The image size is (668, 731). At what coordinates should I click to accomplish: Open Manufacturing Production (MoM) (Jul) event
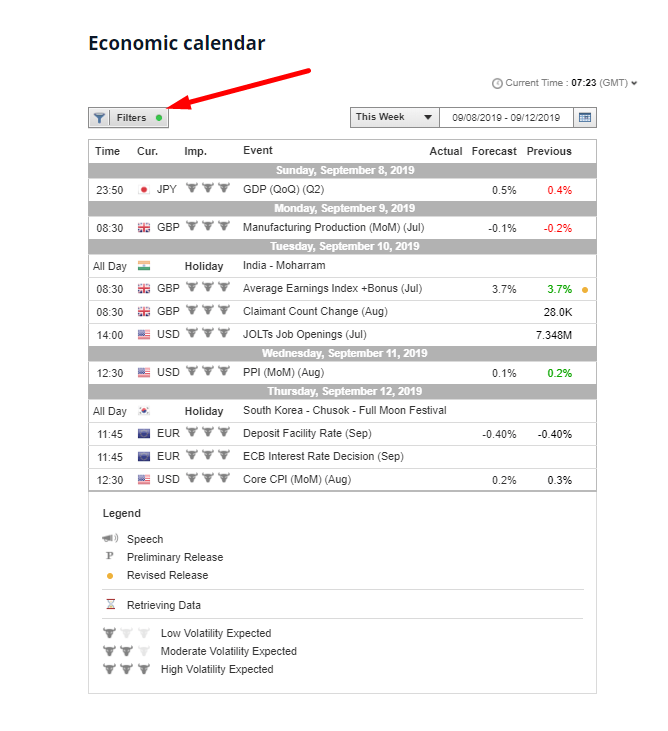pyautogui.click(x=333, y=227)
